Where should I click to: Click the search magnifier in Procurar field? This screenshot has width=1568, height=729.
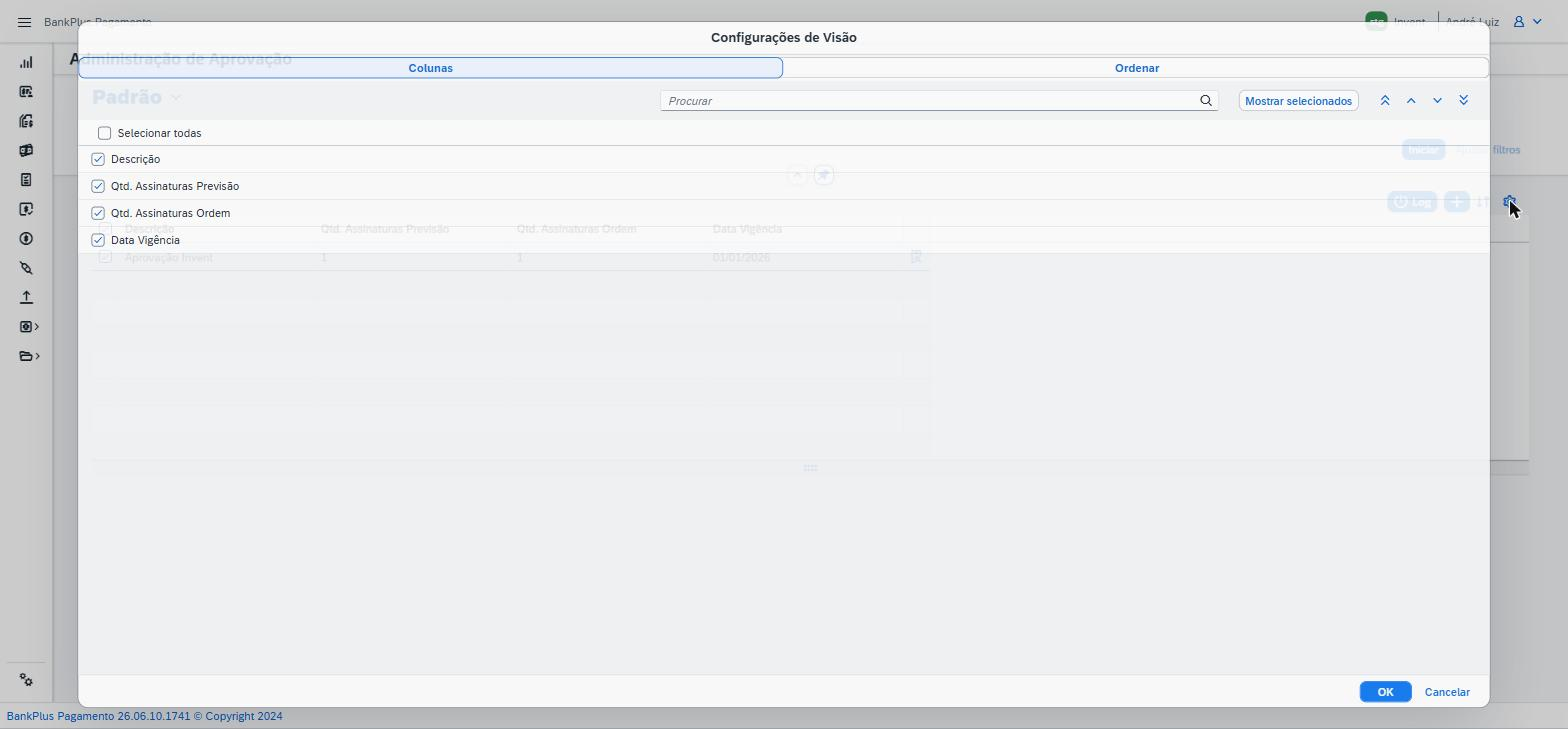tap(1206, 101)
